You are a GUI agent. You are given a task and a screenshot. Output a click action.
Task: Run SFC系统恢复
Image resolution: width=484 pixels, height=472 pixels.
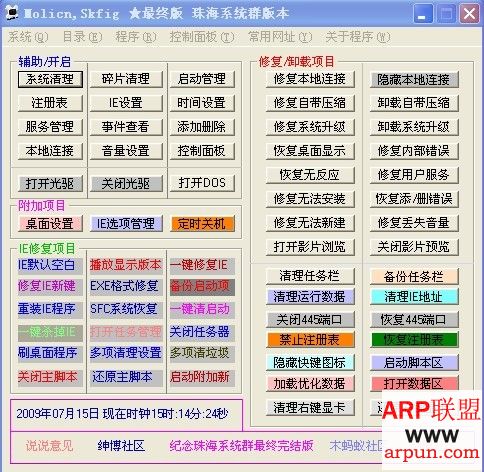[x=126, y=309]
